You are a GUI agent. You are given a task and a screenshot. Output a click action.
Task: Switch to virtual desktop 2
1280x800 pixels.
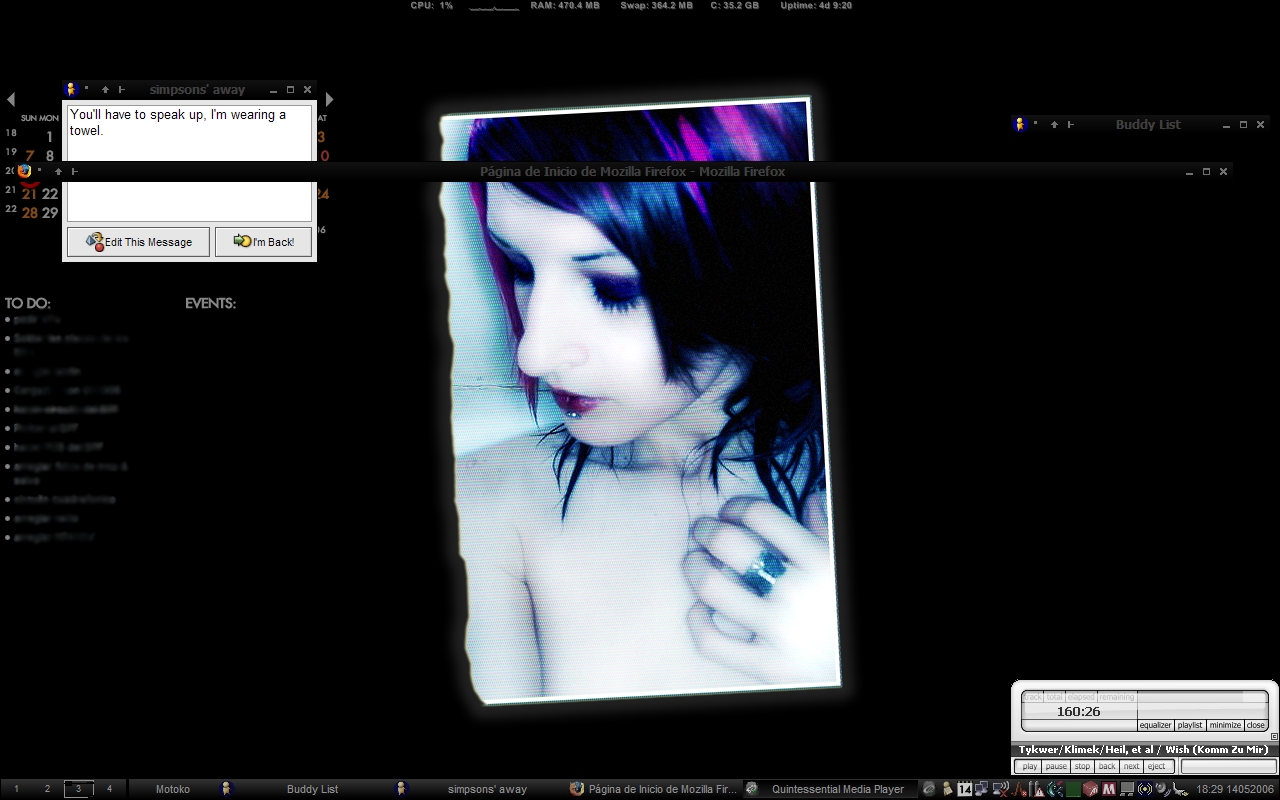coord(47,789)
